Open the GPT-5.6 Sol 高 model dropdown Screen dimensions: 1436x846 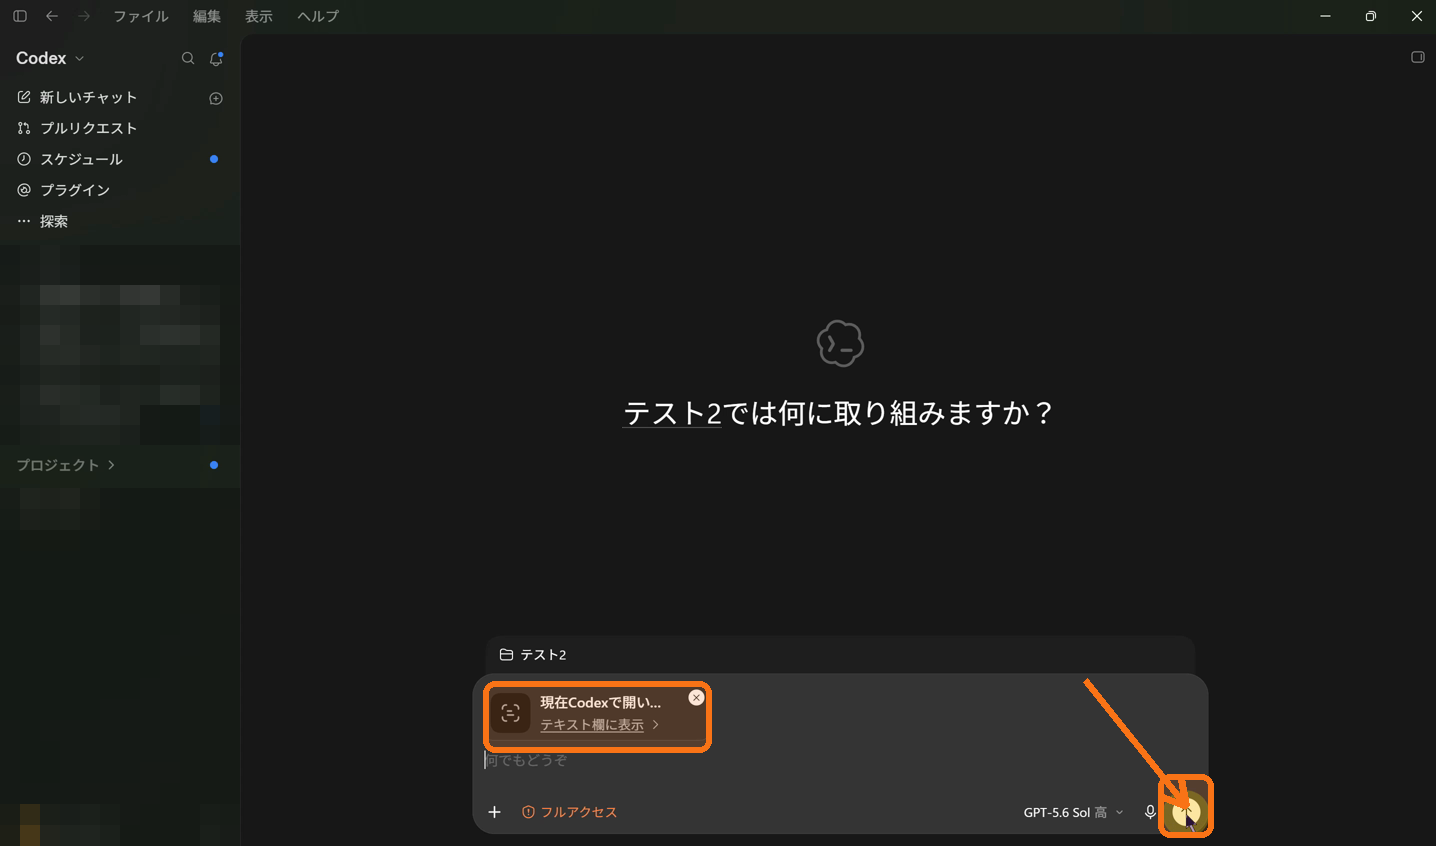tap(1073, 812)
